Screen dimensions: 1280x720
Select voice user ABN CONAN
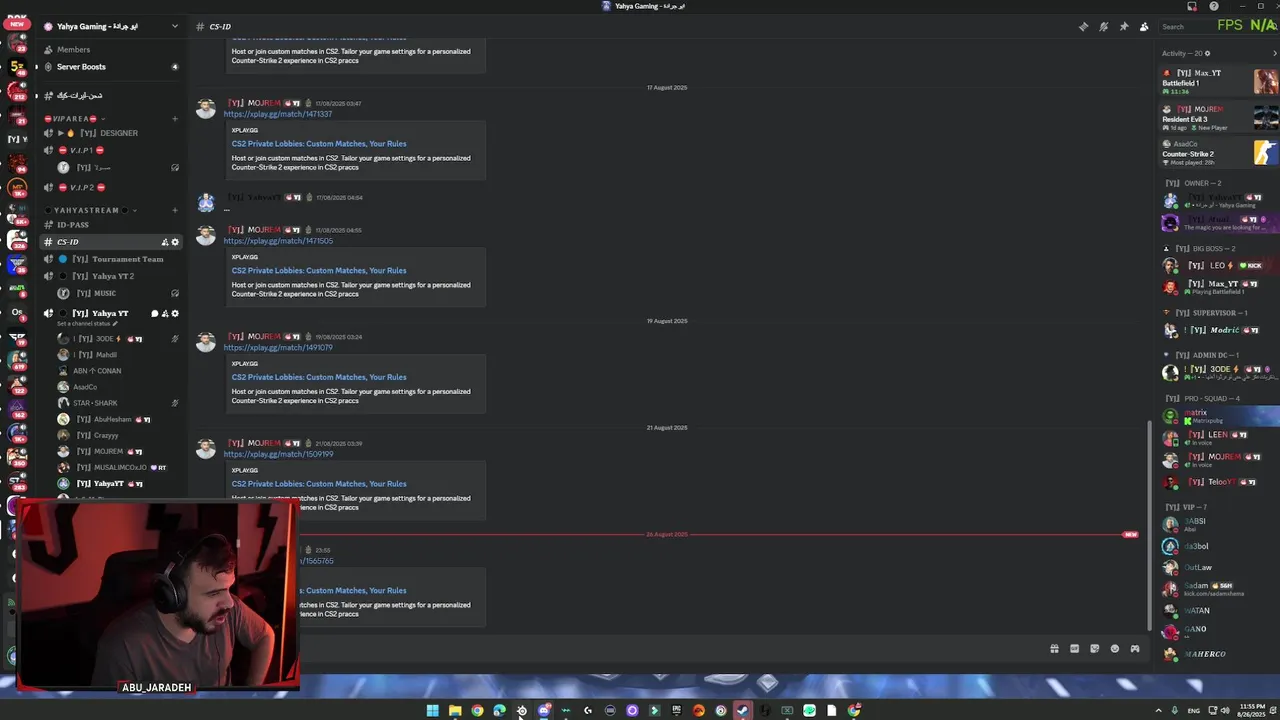click(x=118, y=371)
